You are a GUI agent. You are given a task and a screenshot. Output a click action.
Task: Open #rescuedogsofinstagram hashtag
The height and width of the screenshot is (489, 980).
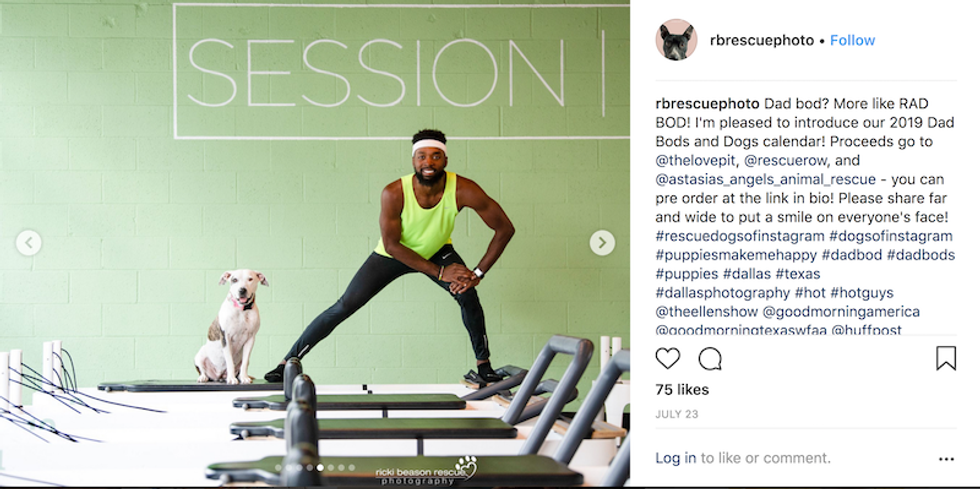click(740, 236)
